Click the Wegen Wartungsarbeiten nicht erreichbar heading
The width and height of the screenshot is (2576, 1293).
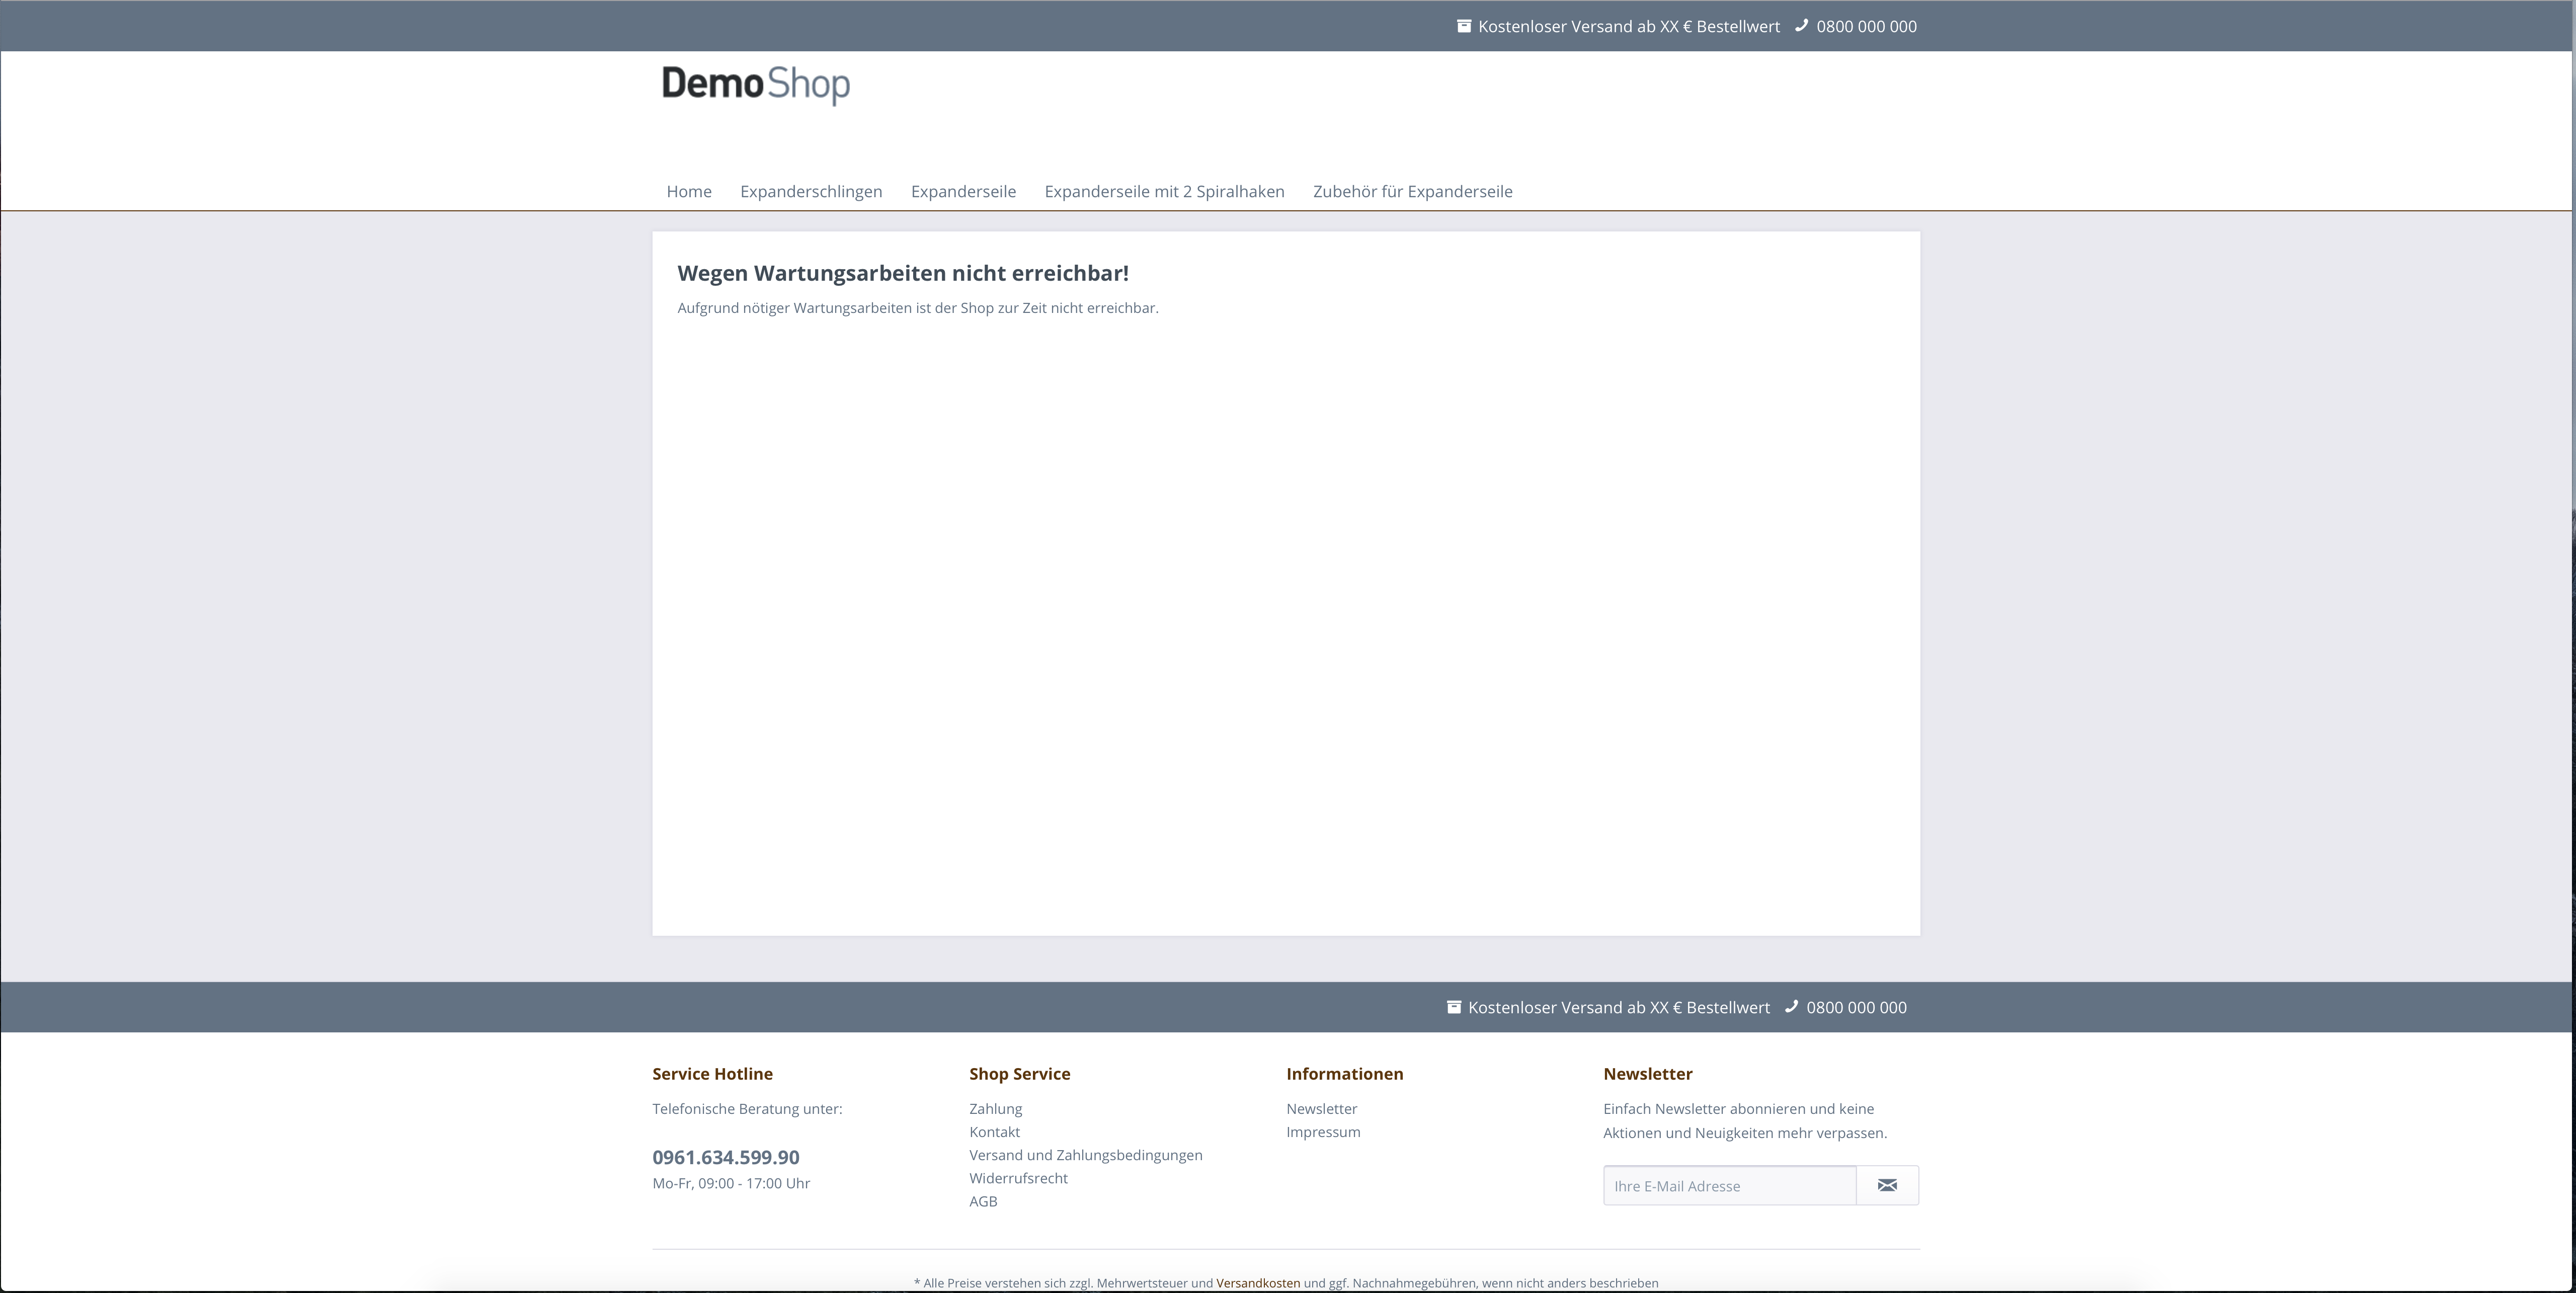[903, 273]
